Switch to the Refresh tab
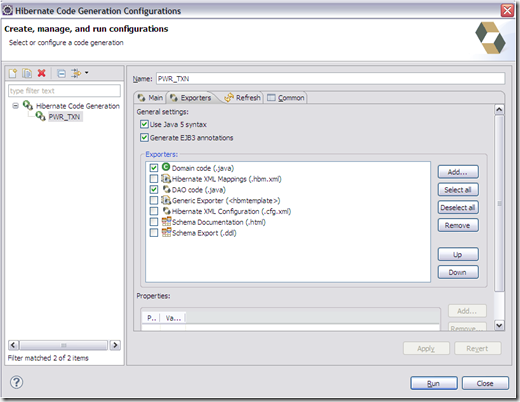The height and width of the screenshot is (402, 520). point(242,98)
